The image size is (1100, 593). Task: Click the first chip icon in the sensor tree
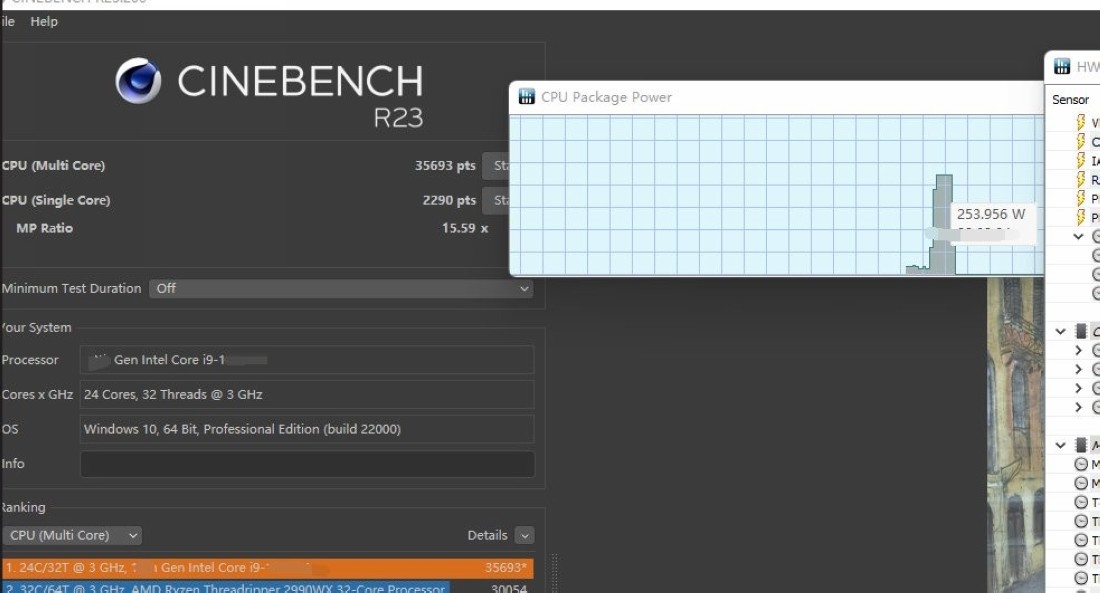tap(1080, 331)
